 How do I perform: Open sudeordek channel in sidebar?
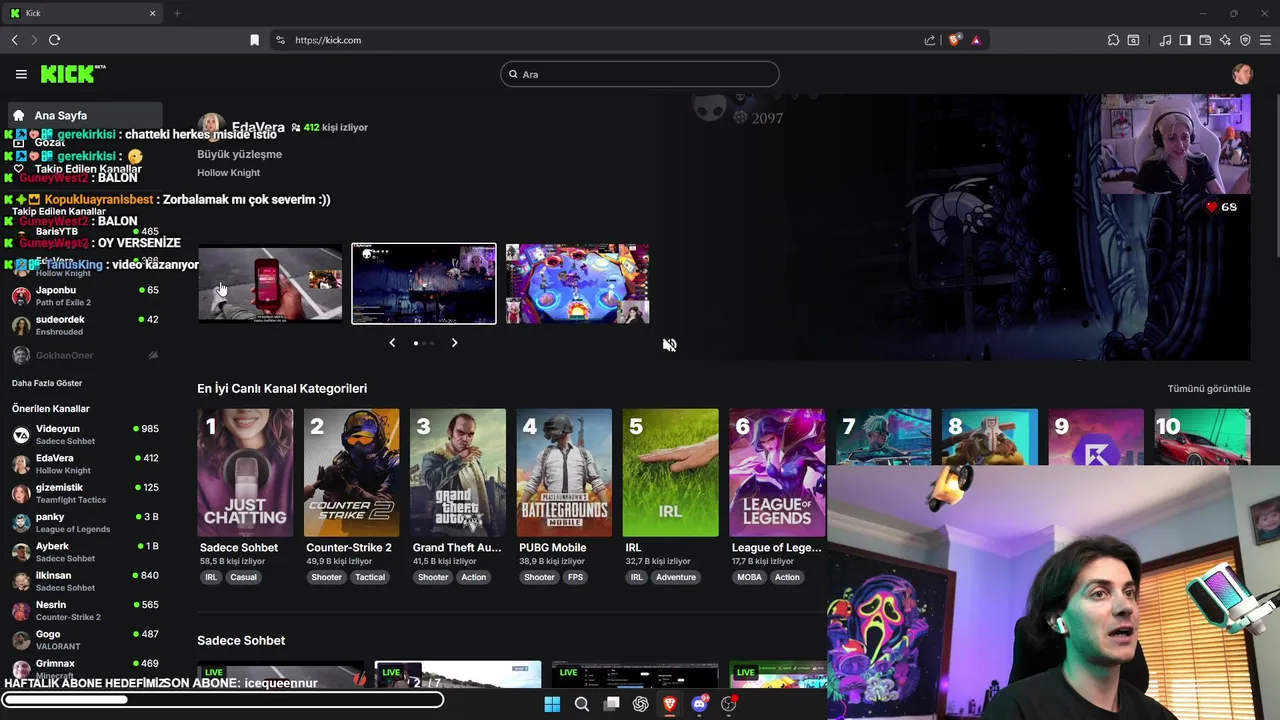[x=84, y=325]
